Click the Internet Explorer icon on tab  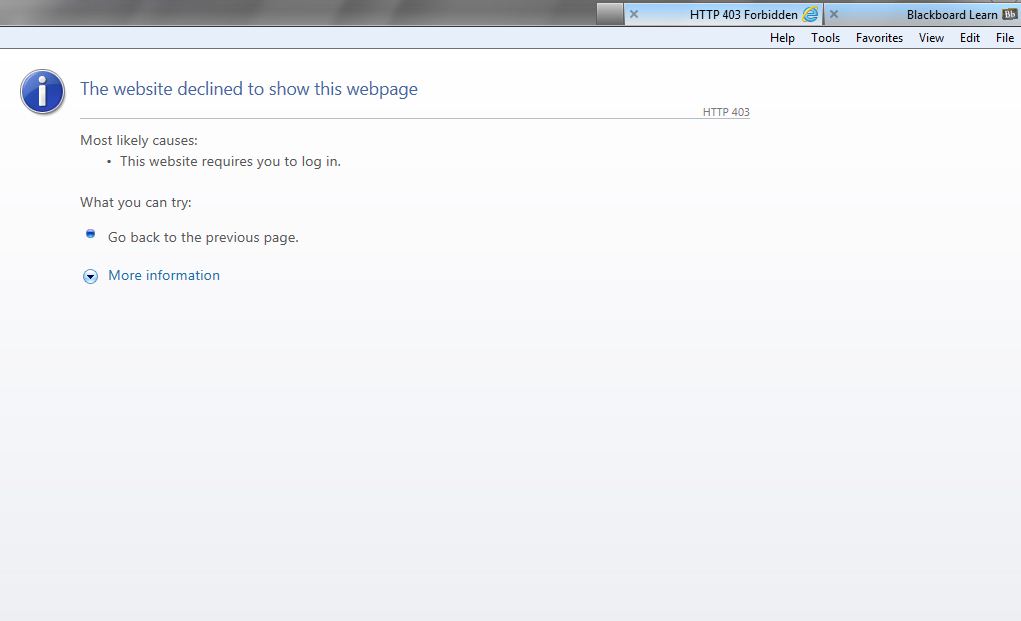[x=810, y=14]
